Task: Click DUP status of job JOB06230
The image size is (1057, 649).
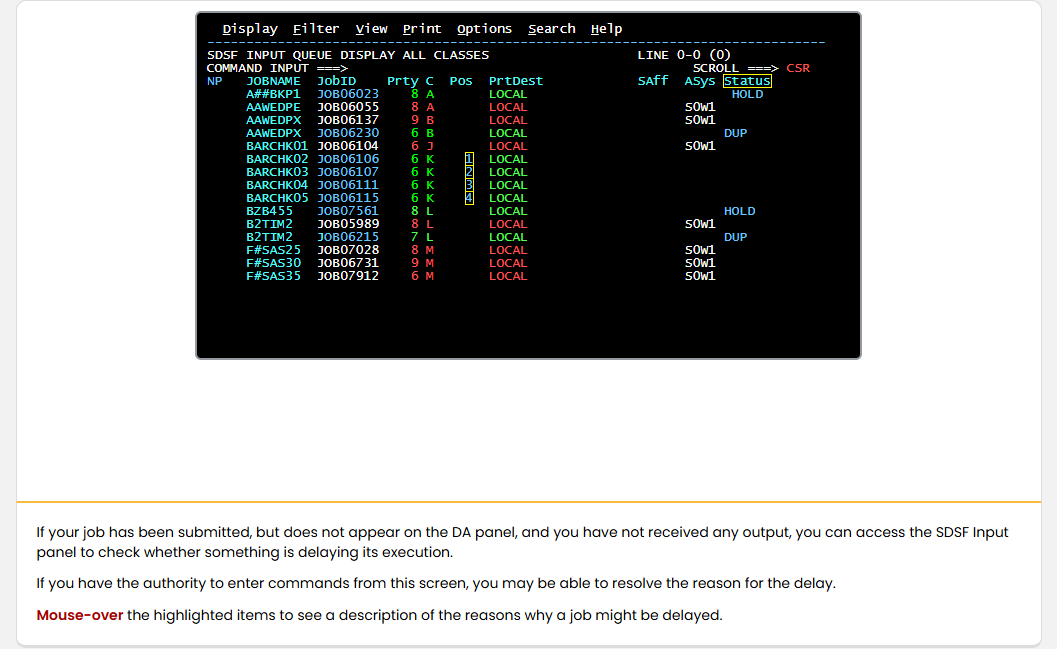Action: click(735, 133)
